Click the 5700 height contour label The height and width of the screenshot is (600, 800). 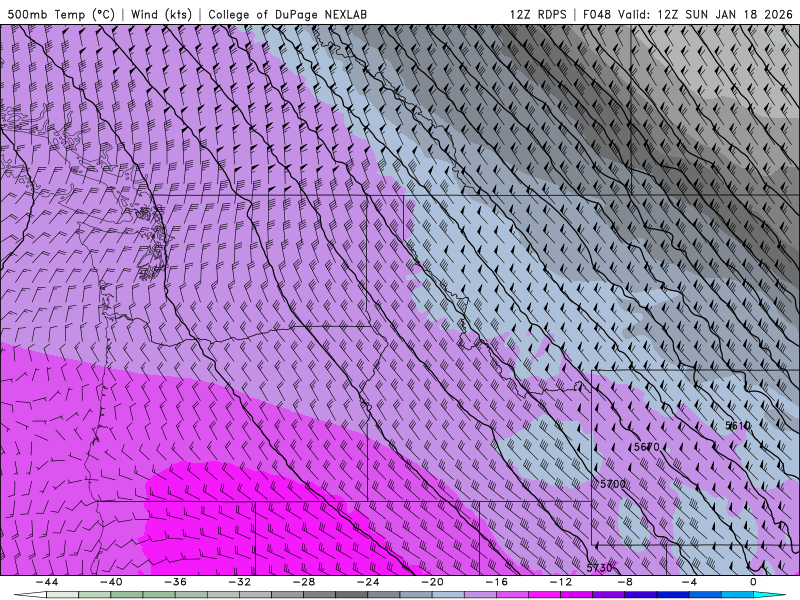pyautogui.click(x=613, y=484)
